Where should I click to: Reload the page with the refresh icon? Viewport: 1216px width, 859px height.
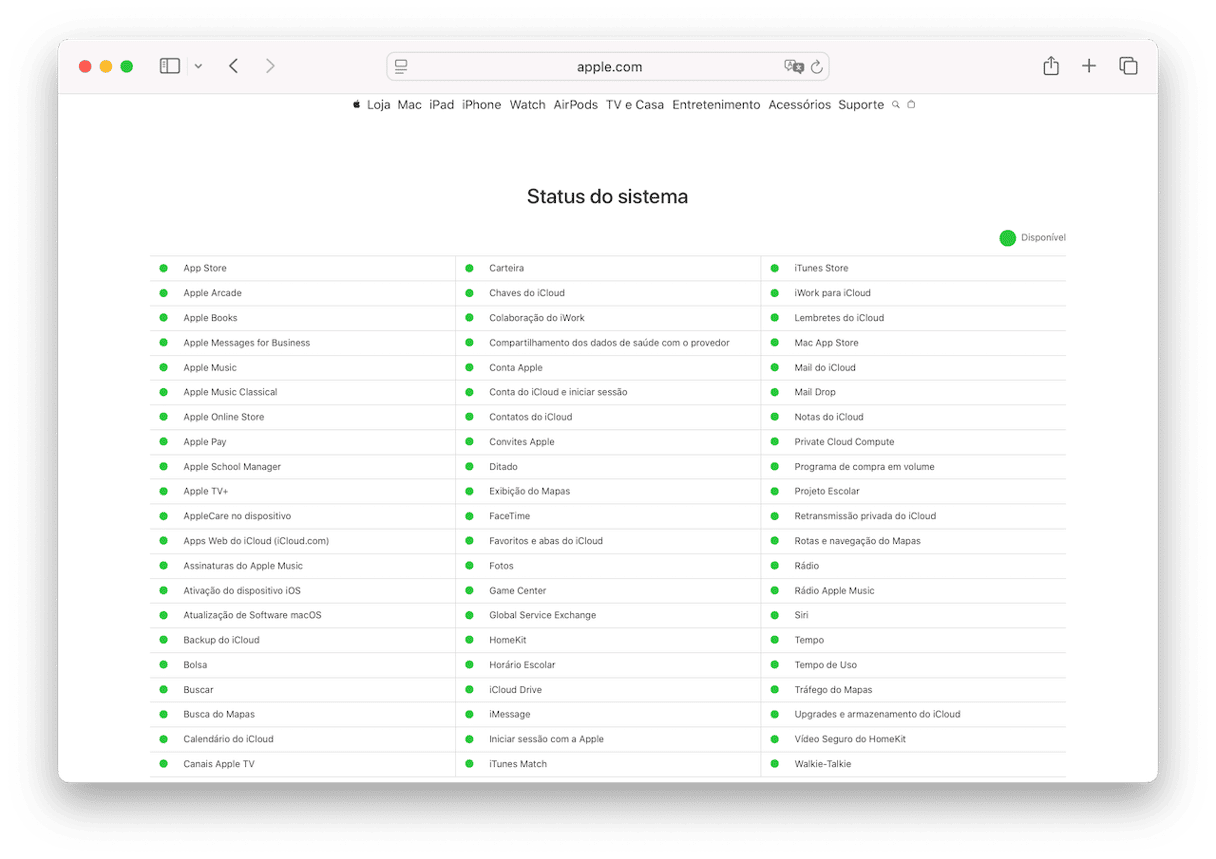coord(816,67)
